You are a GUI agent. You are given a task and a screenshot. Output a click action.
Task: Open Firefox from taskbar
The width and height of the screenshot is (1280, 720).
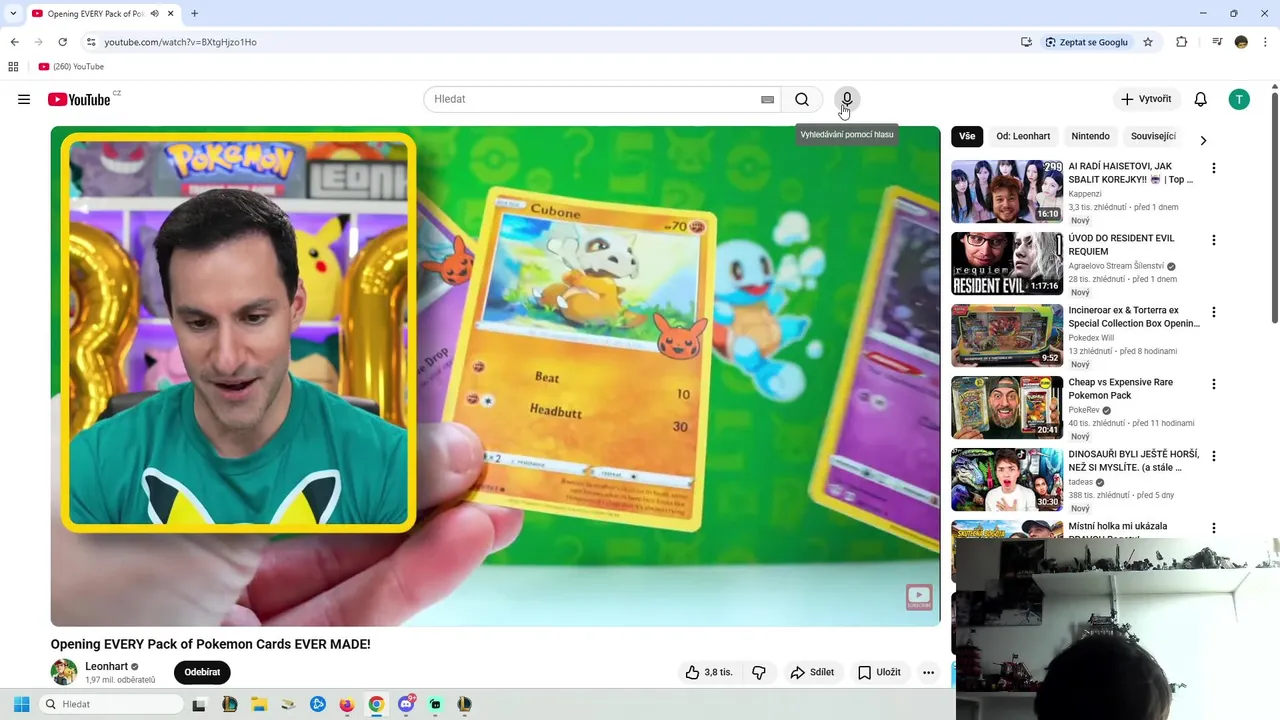click(347, 704)
